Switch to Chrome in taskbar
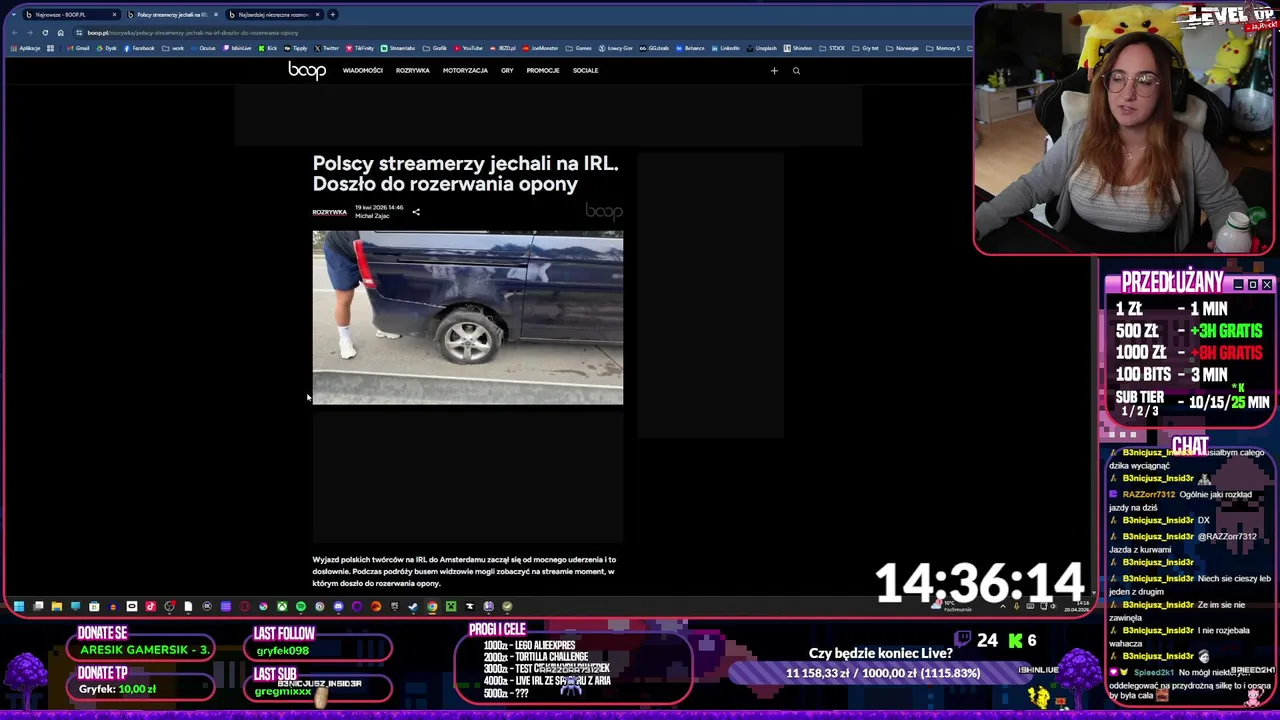Image resolution: width=1280 pixels, height=720 pixels. click(432, 606)
